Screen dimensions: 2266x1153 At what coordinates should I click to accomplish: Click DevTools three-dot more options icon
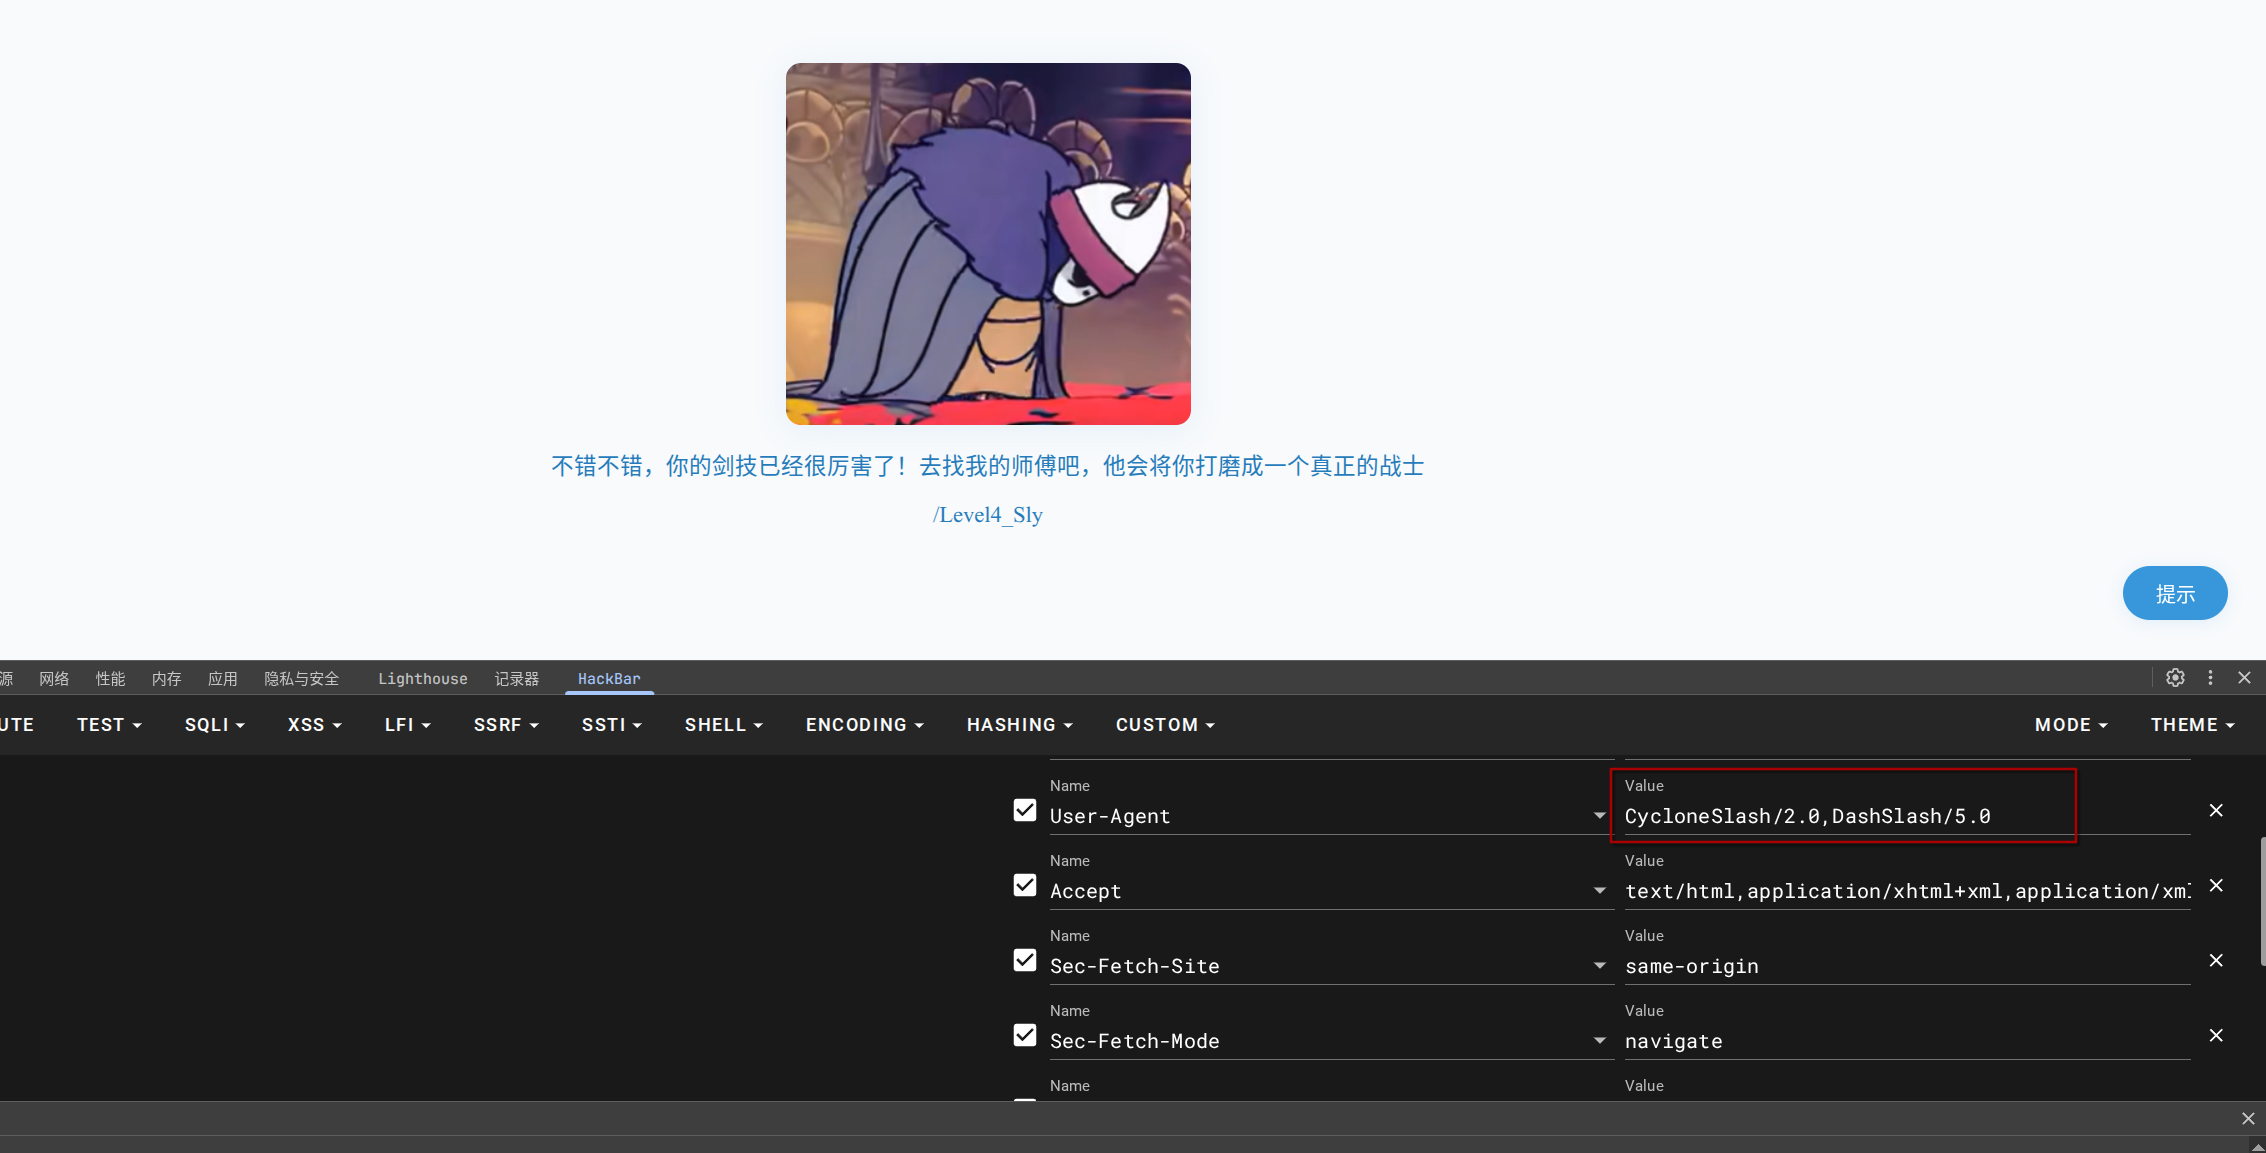pyautogui.click(x=2211, y=678)
